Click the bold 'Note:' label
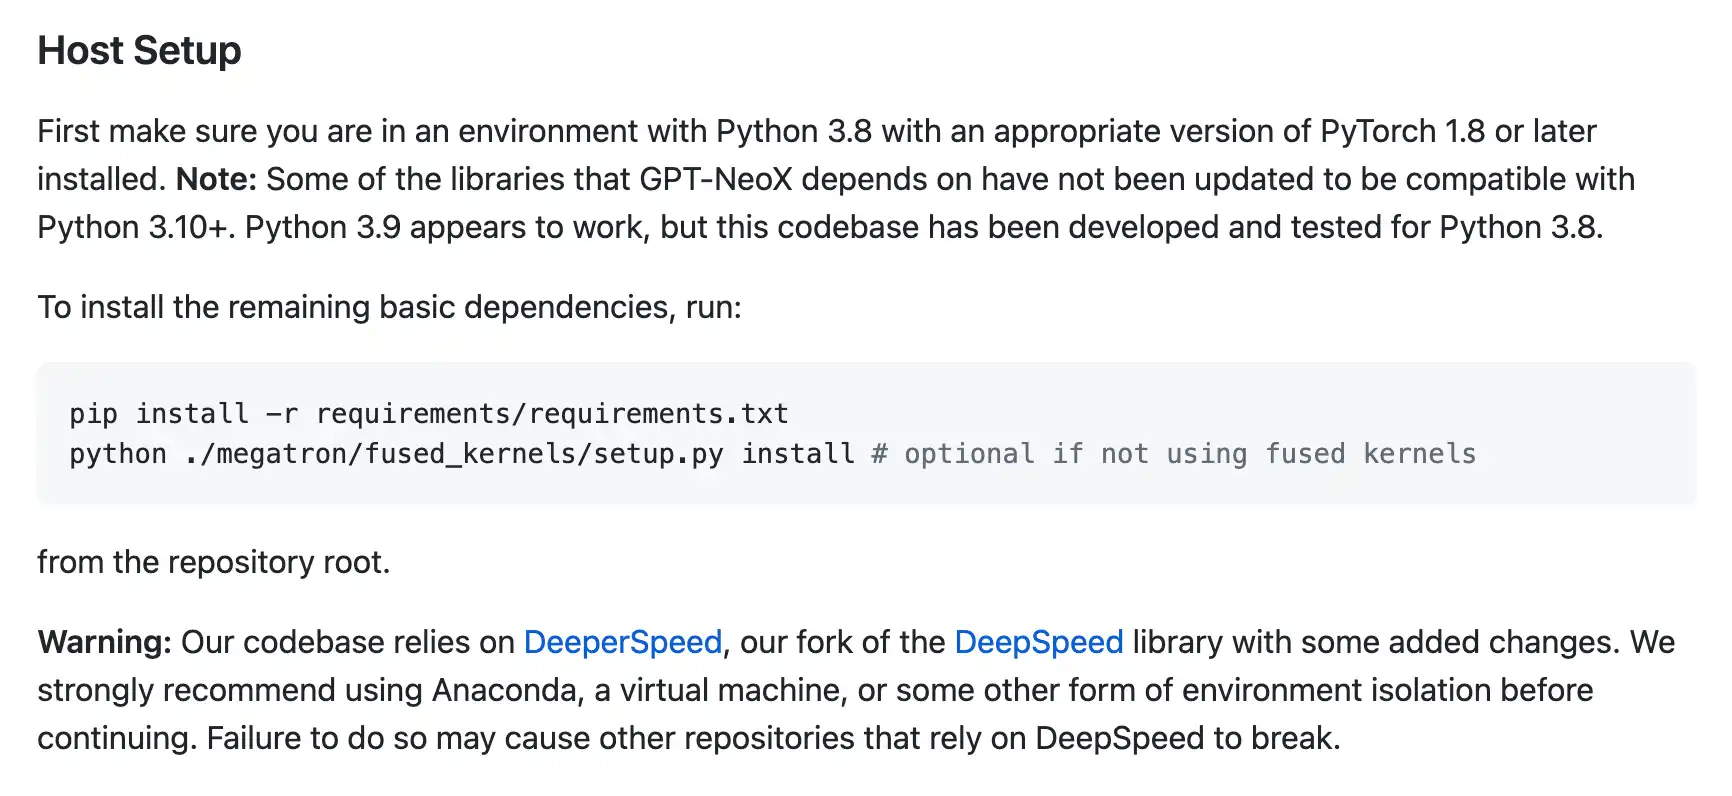This screenshot has width=1732, height=796. point(216,179)
